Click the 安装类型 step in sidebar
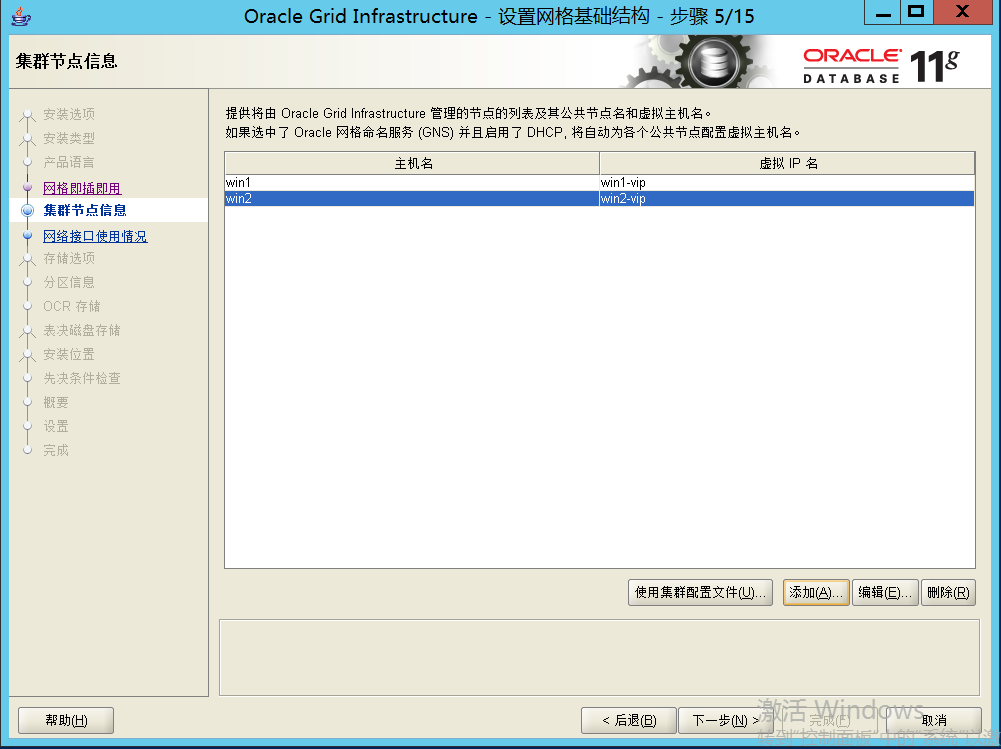Viewport: 1001px width, 749px height. point(69,138)
